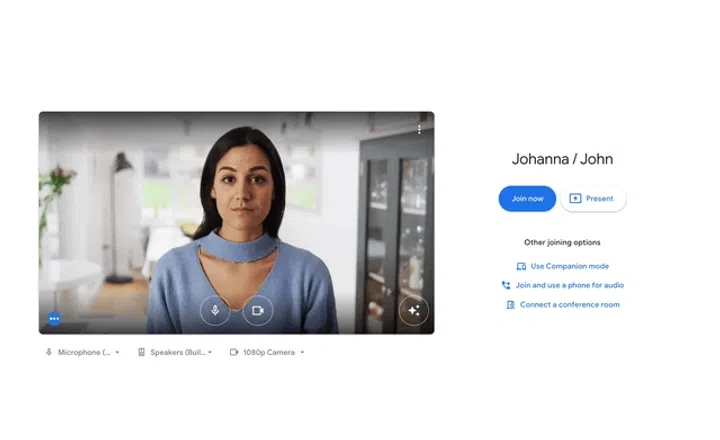Click the Join now button

[527, 198]
